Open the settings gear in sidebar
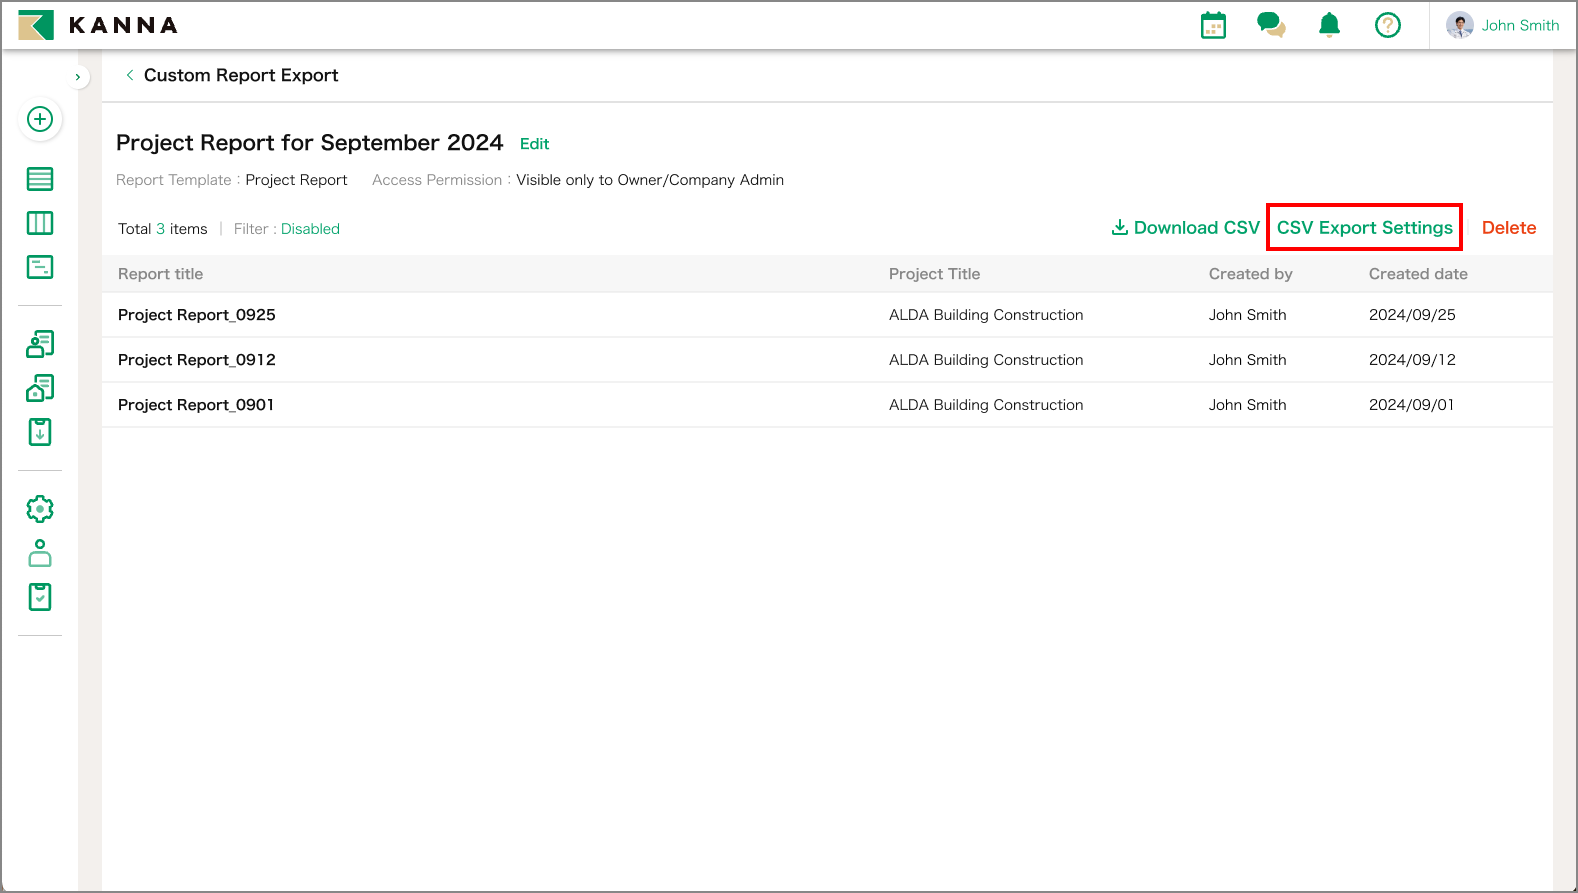 (40, 509)
